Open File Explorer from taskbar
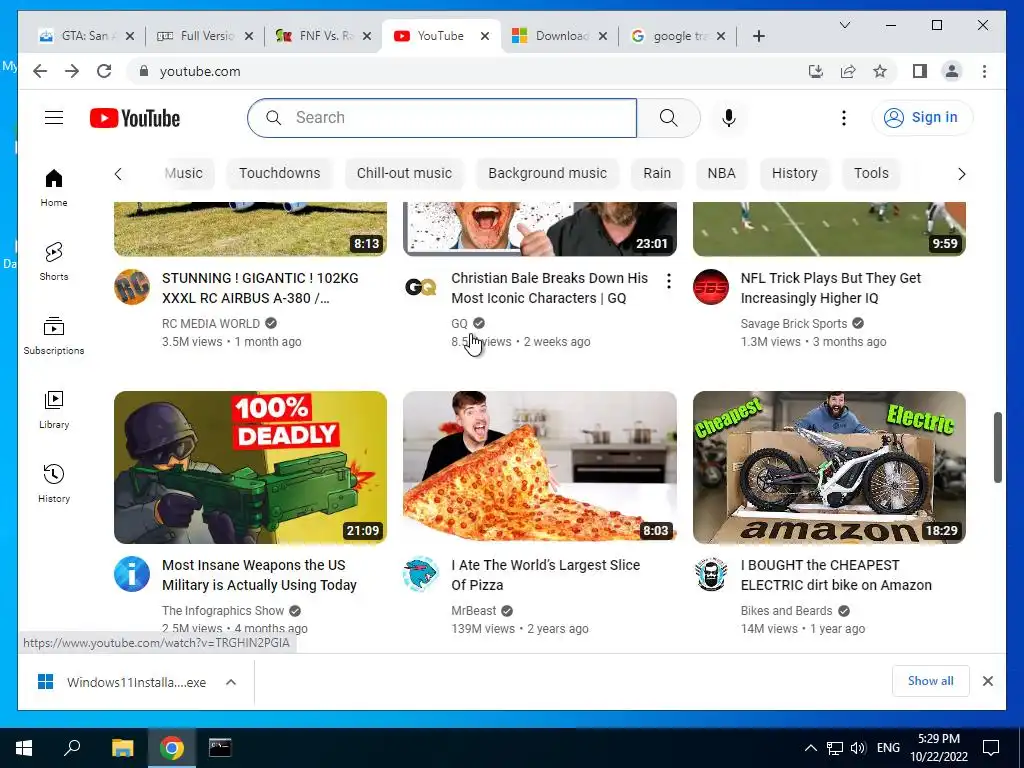Viewport: 1024px width, 768px height. click(x=122, y=748)
